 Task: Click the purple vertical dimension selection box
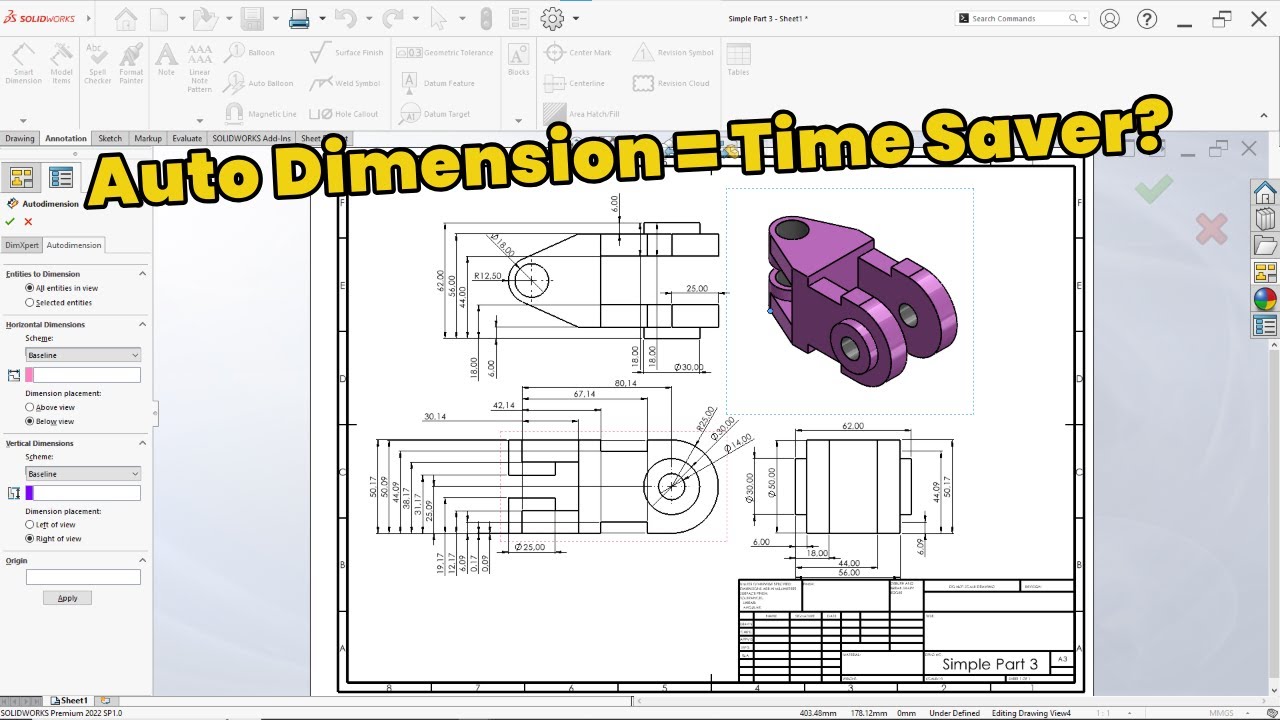[x=83, y=493]
